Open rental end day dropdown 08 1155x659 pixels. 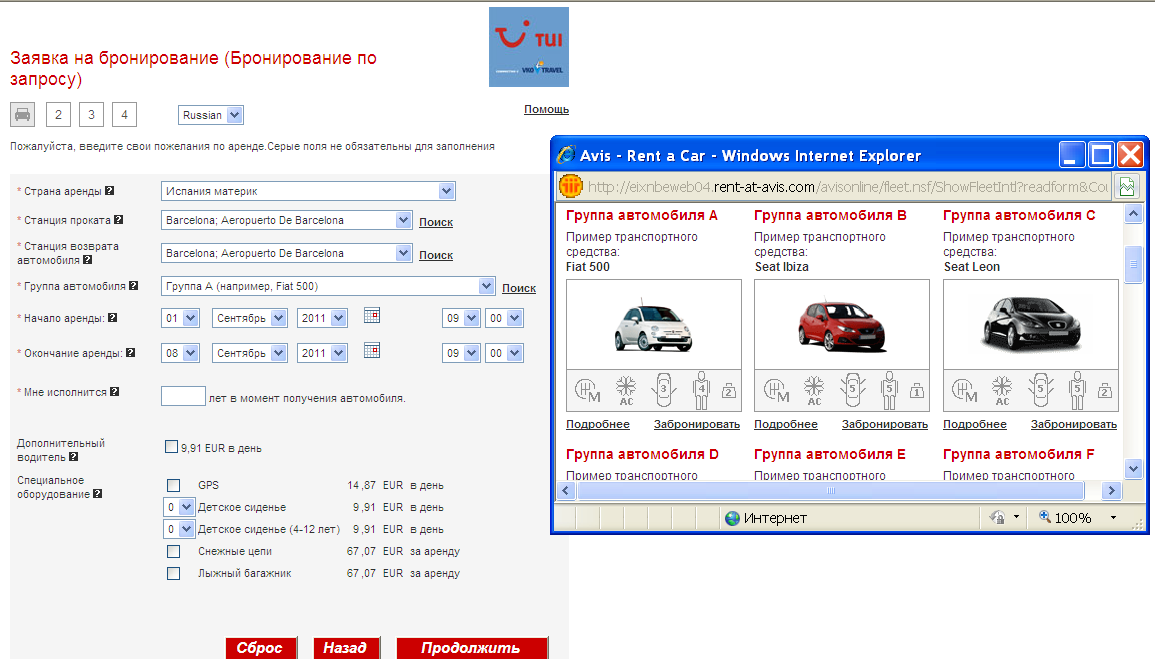180,353
